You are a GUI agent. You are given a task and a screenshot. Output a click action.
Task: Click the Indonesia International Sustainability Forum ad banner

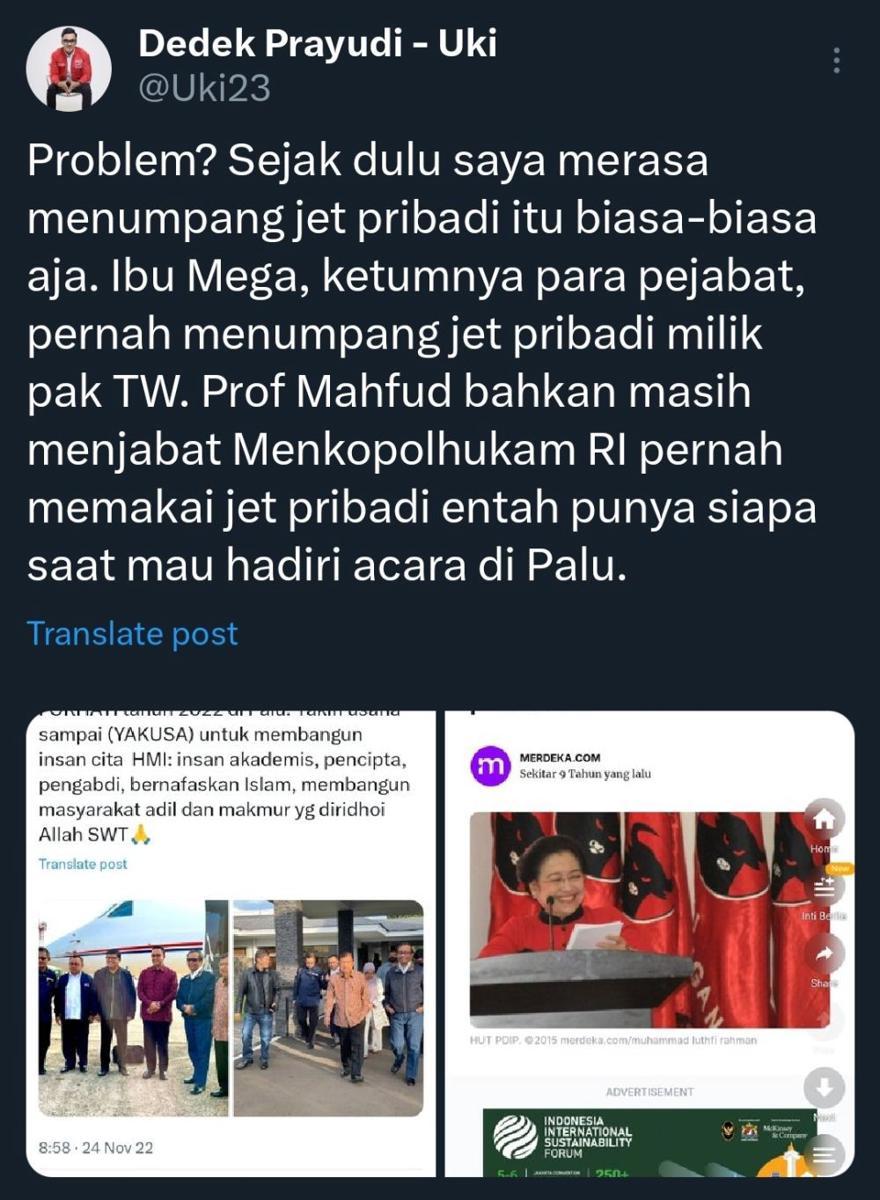(650, 1142)
